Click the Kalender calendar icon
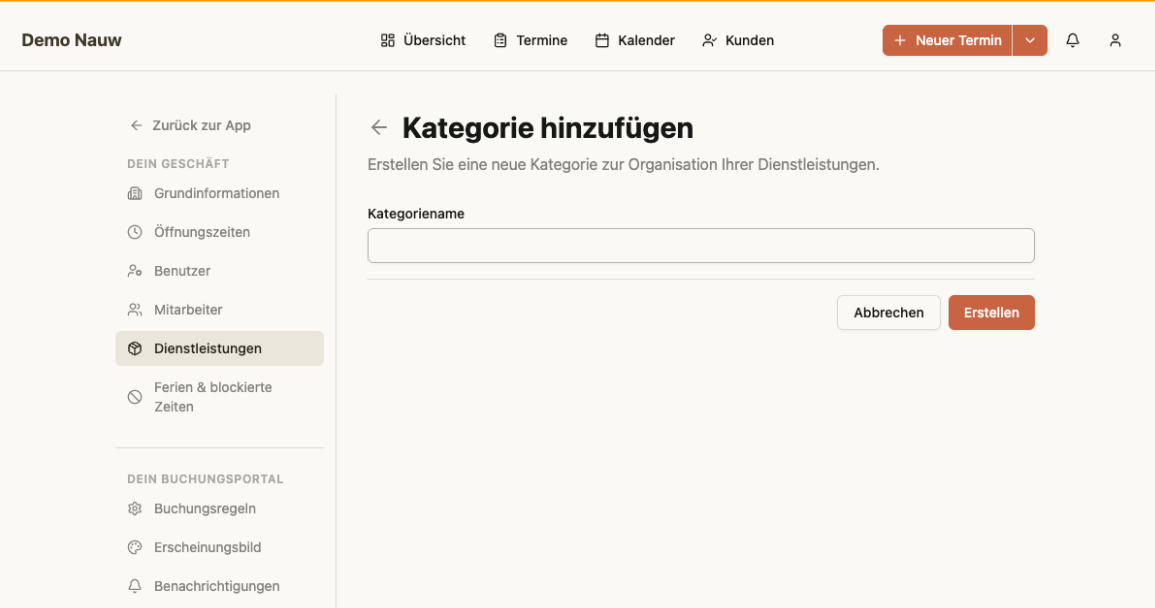The width and height of the screenshot is (1155, 608). 602,41
